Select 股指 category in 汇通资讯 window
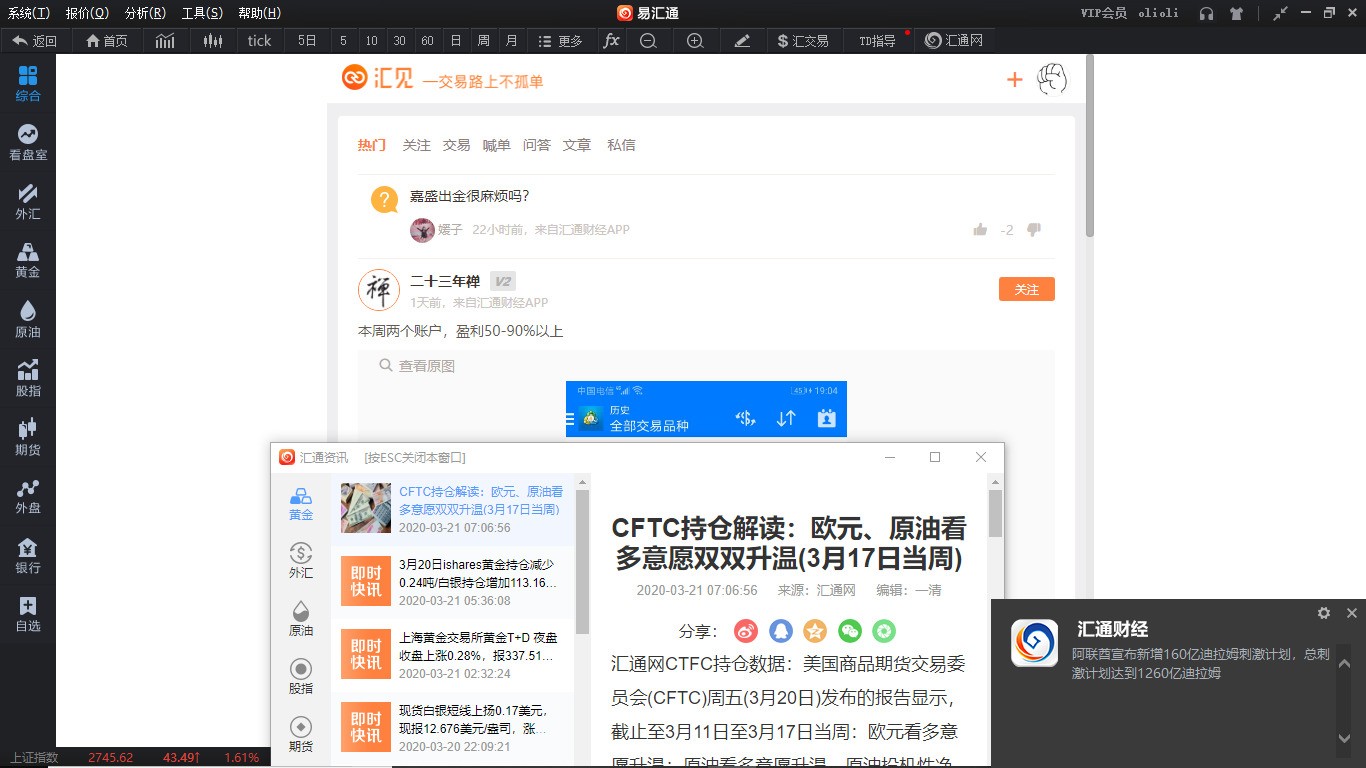 [301, 677]
